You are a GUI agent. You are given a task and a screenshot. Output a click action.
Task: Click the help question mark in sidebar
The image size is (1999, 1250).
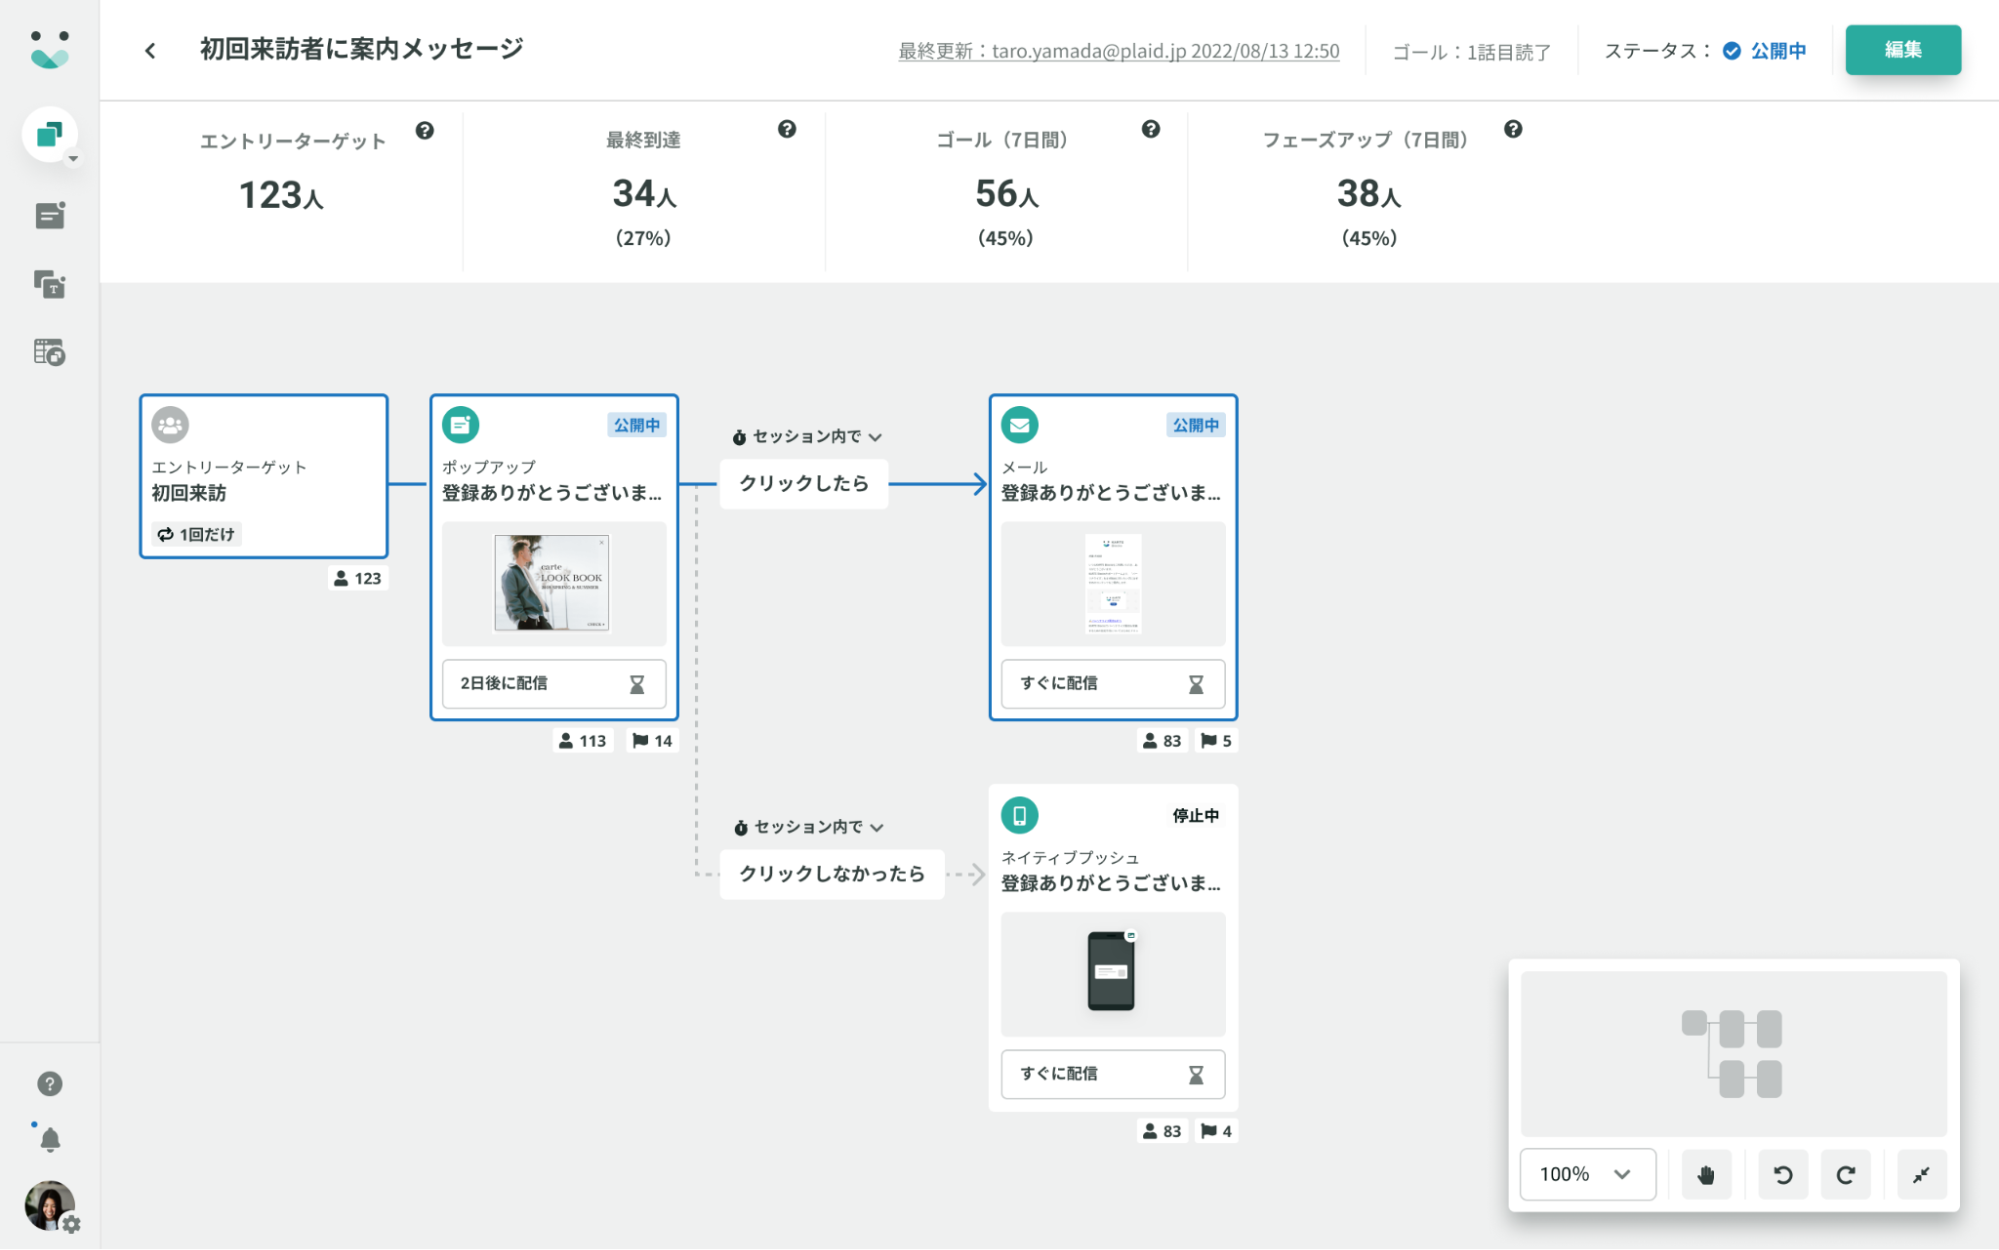[x=50, y=1084]
